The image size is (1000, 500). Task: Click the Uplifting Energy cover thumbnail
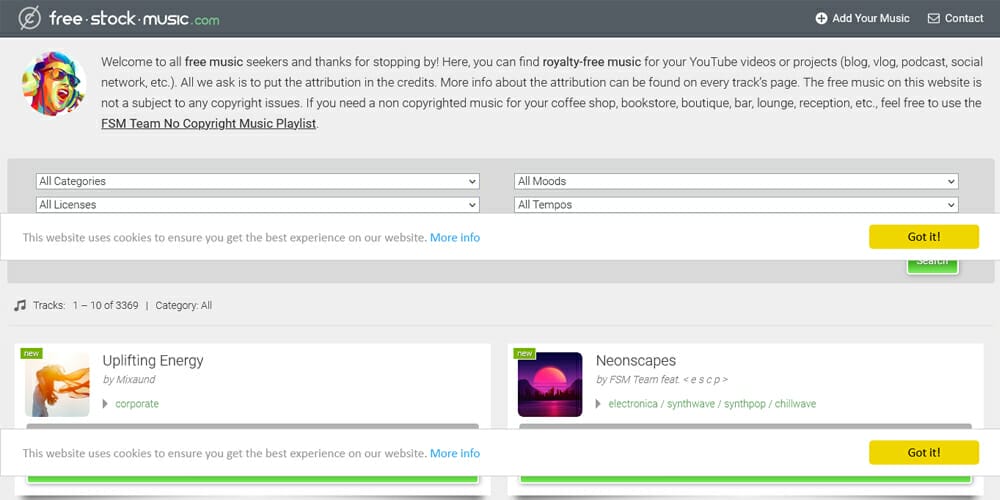pos(57,385)
